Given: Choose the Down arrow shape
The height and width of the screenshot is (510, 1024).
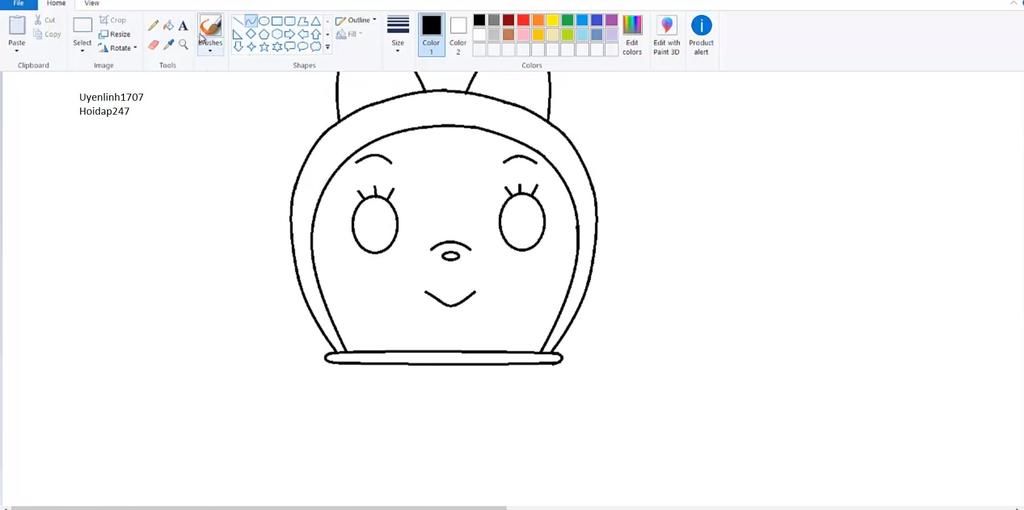Looking at the screenshot, I should pyautogui.click(x=238, y=47).
